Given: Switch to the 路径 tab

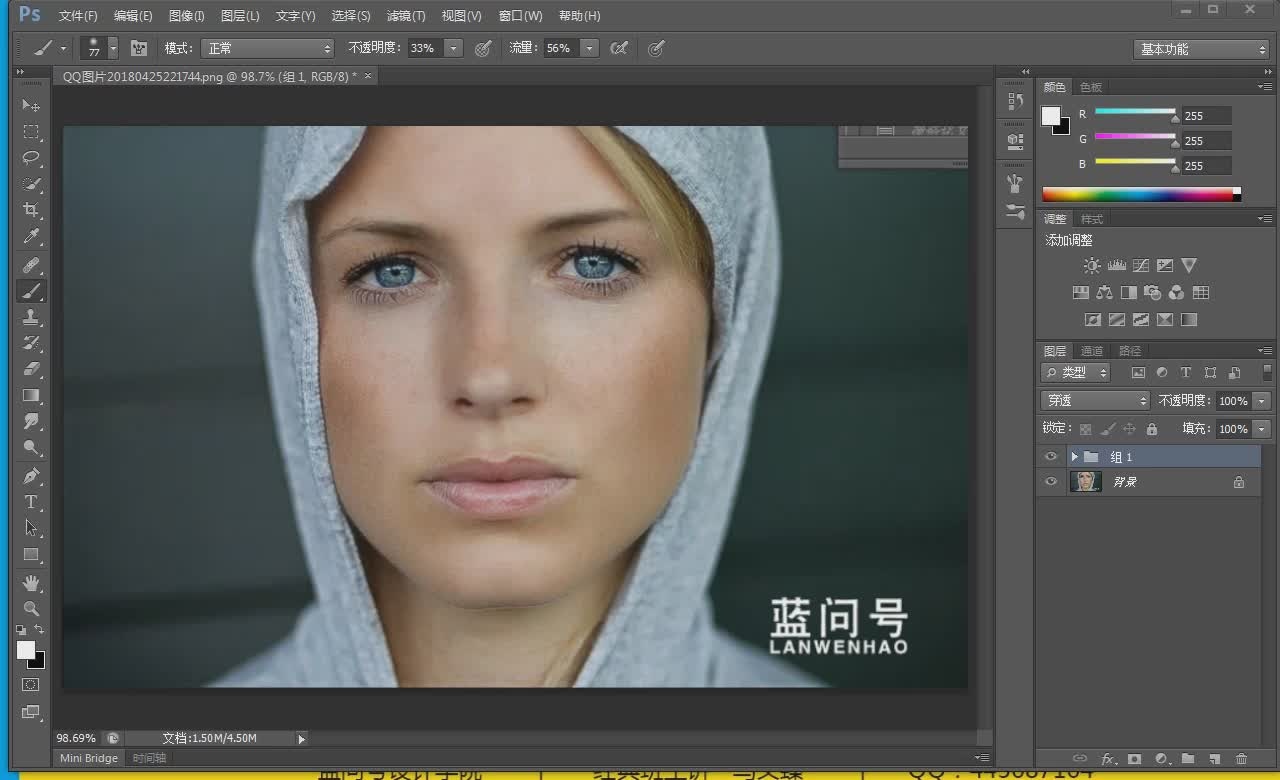Looking at the screenshot, I should (1130, 351).
